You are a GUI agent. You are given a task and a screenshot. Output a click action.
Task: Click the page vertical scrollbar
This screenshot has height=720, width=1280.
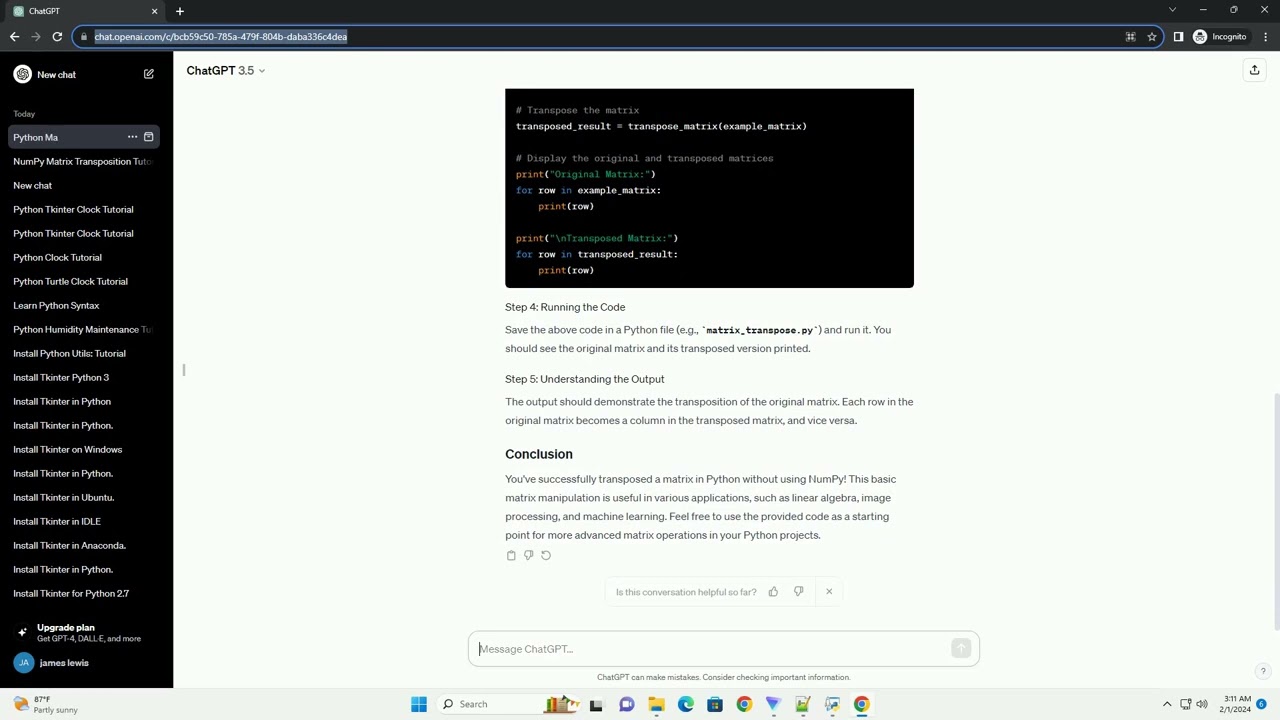(x=1276, y=510)
